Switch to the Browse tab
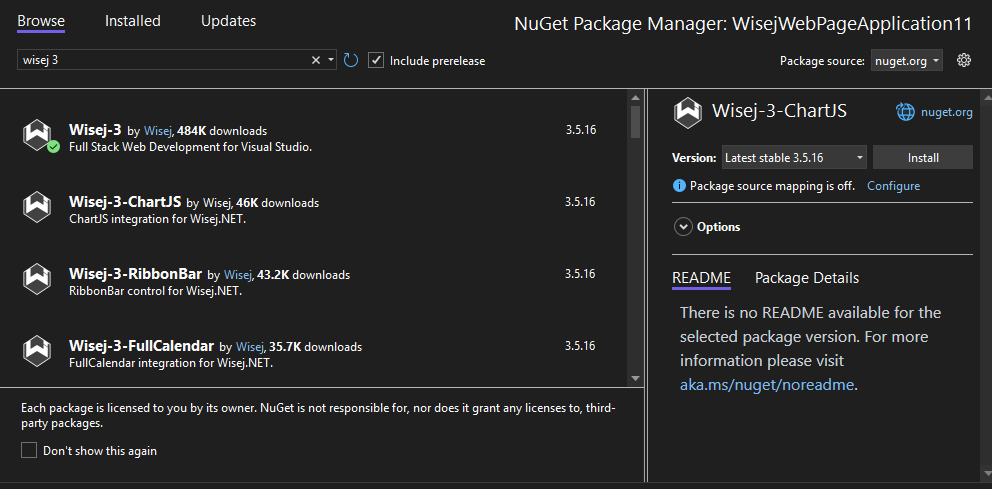992x489 pixels. [x=41, y=21]
